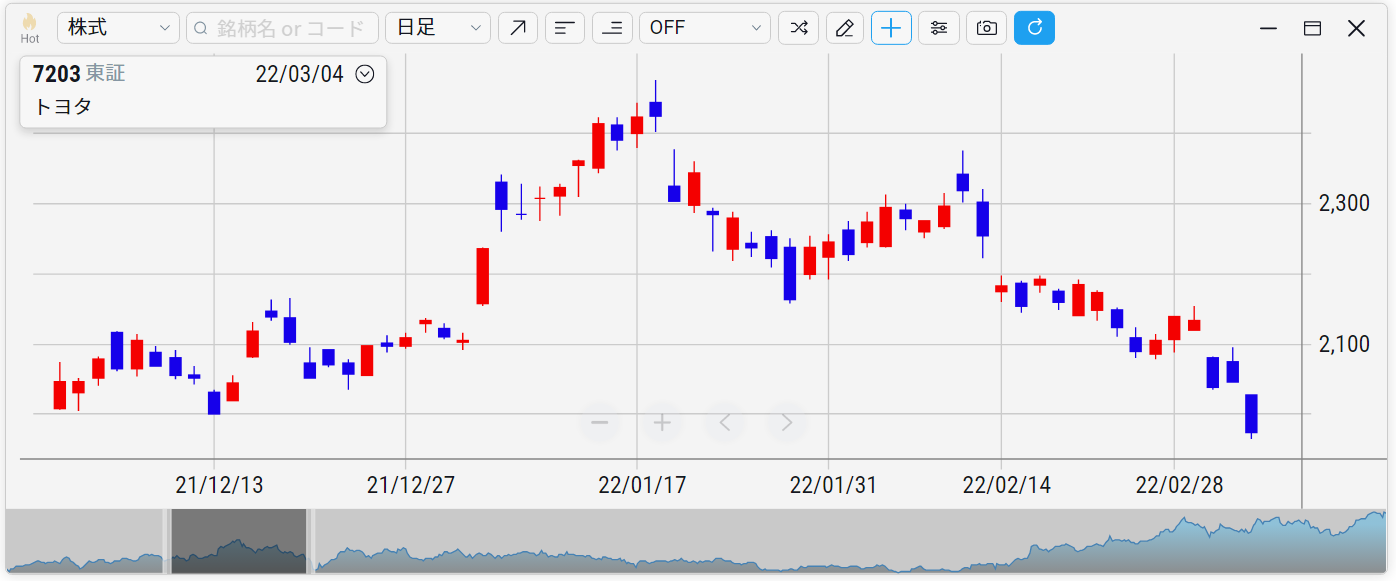Click the date 22/03/04 in the info card
The image size is (1396, 581).
[x=299, y=74]
